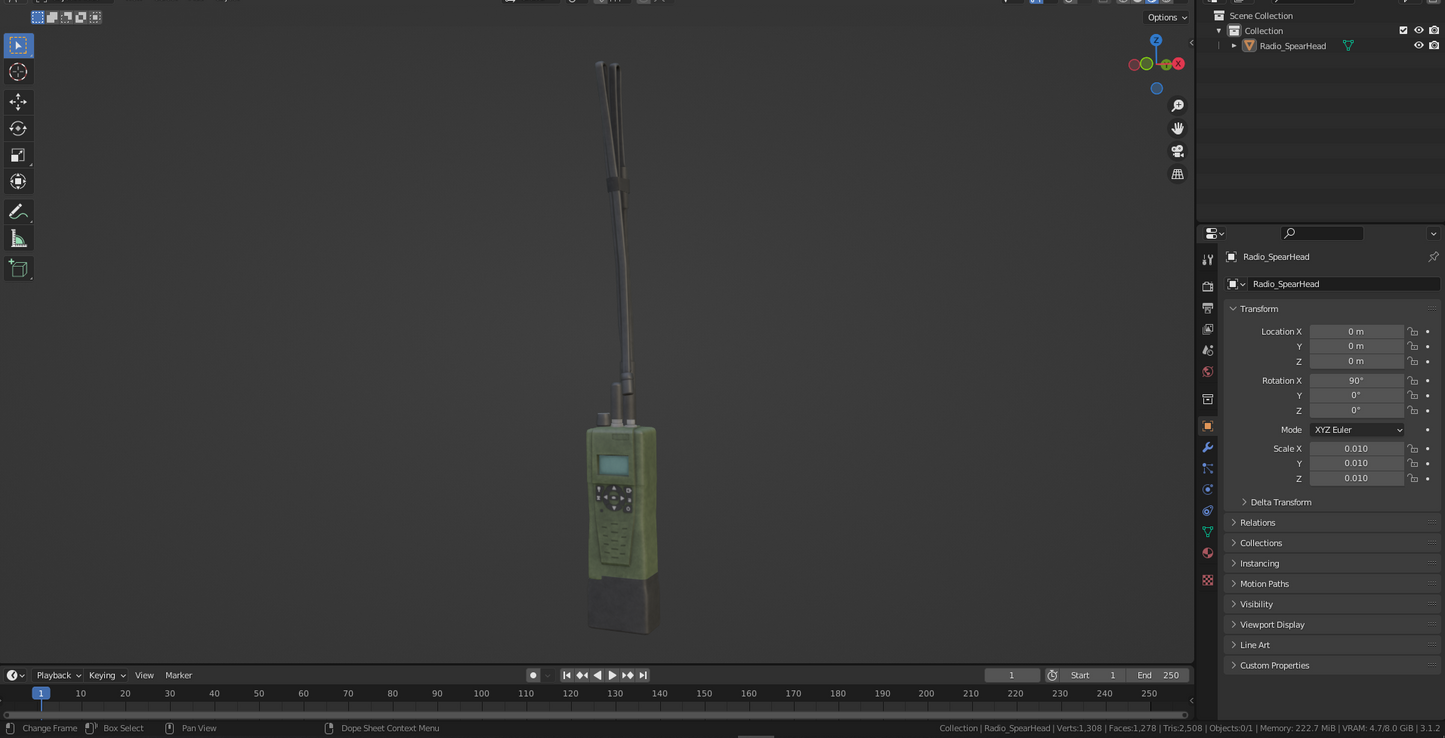Click the End frame 250 field
This screenshot has width=1445, height=738.
coord(1156,675)
